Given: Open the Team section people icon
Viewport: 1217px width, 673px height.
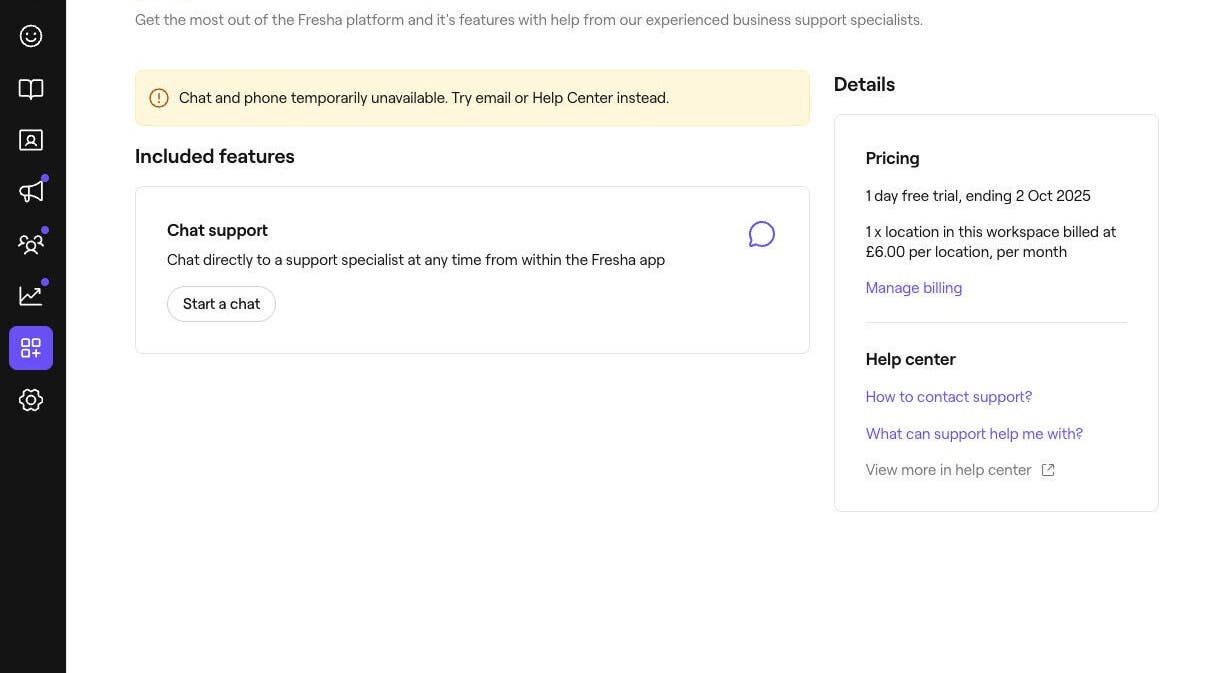Looking at the screenshot, I should point(31,243).
